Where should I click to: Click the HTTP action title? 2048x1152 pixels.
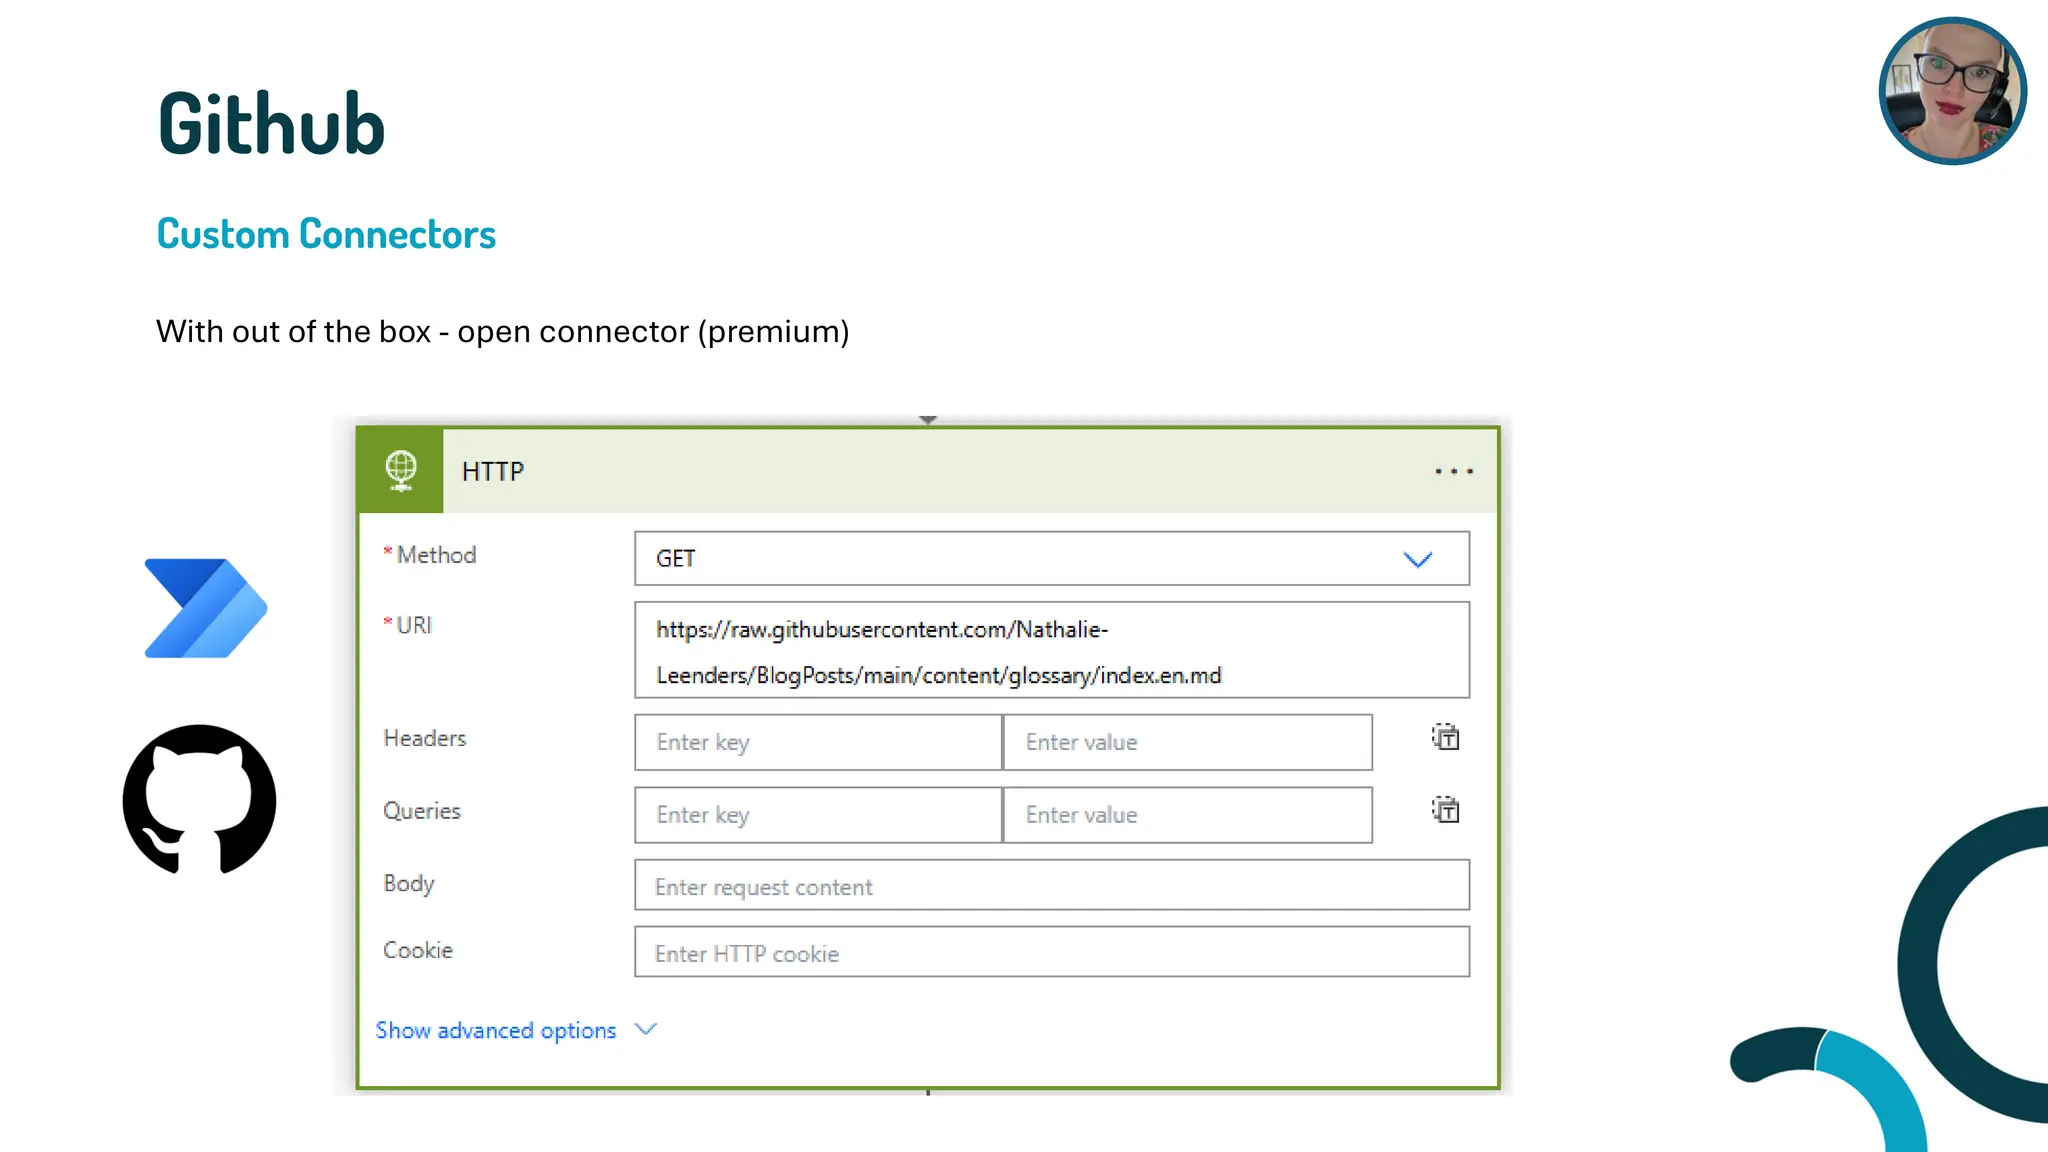point(493,471)
